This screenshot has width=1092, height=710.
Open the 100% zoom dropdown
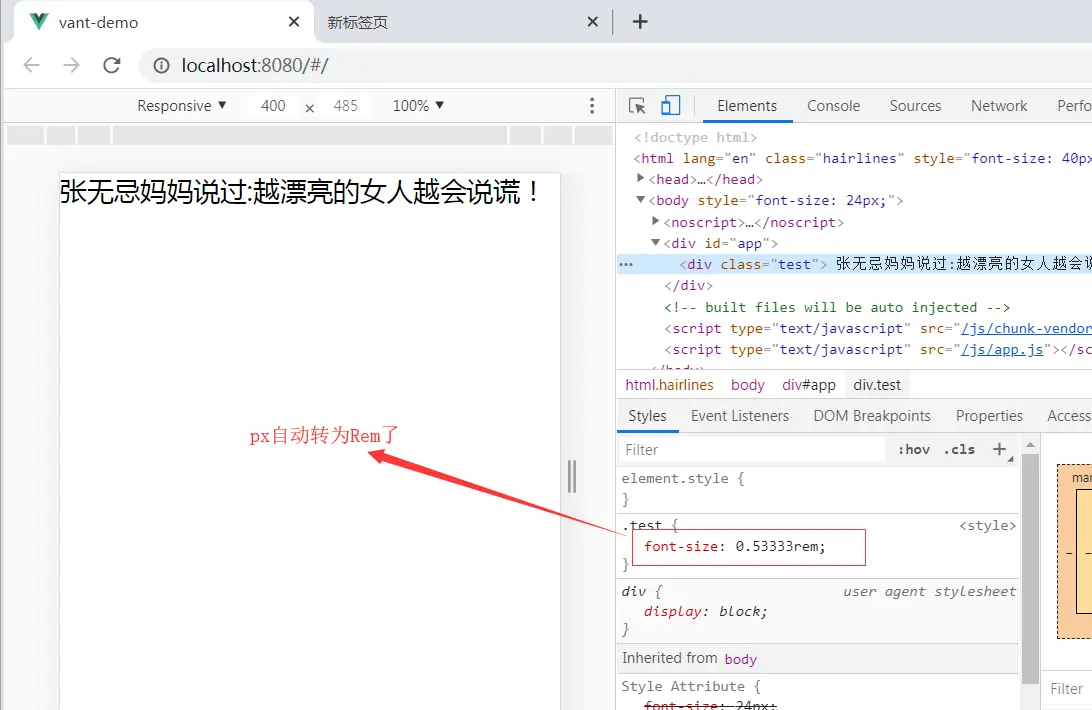(x=418, y=106)
